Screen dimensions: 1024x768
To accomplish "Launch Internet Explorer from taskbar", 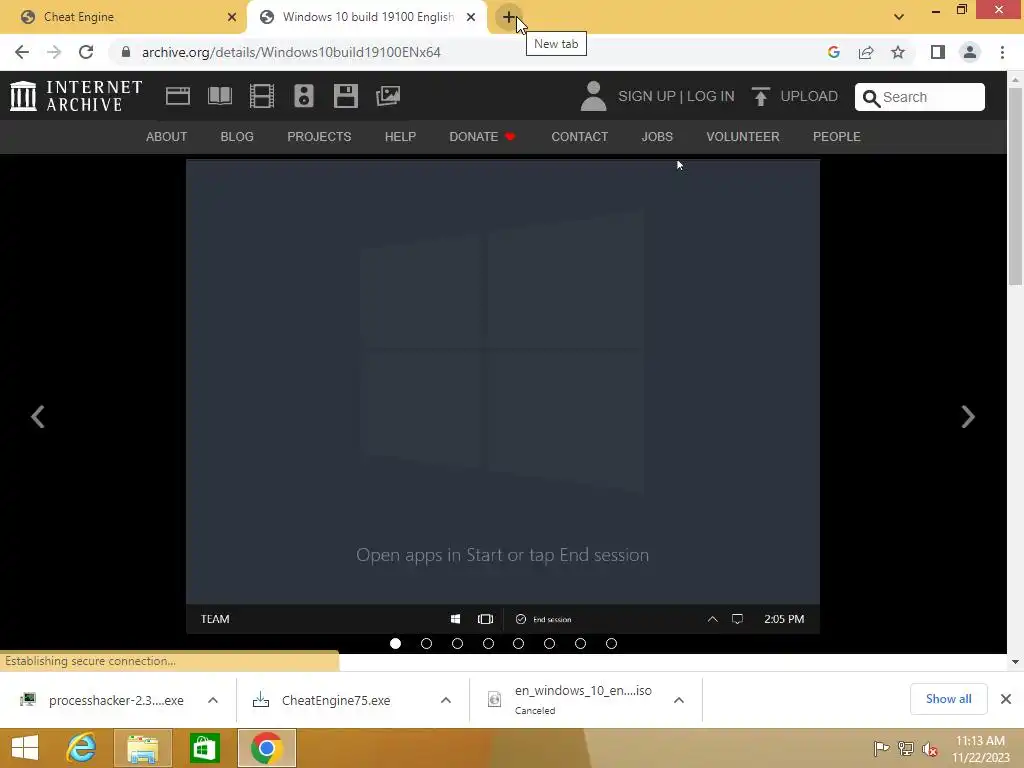I will click(82, 748).
